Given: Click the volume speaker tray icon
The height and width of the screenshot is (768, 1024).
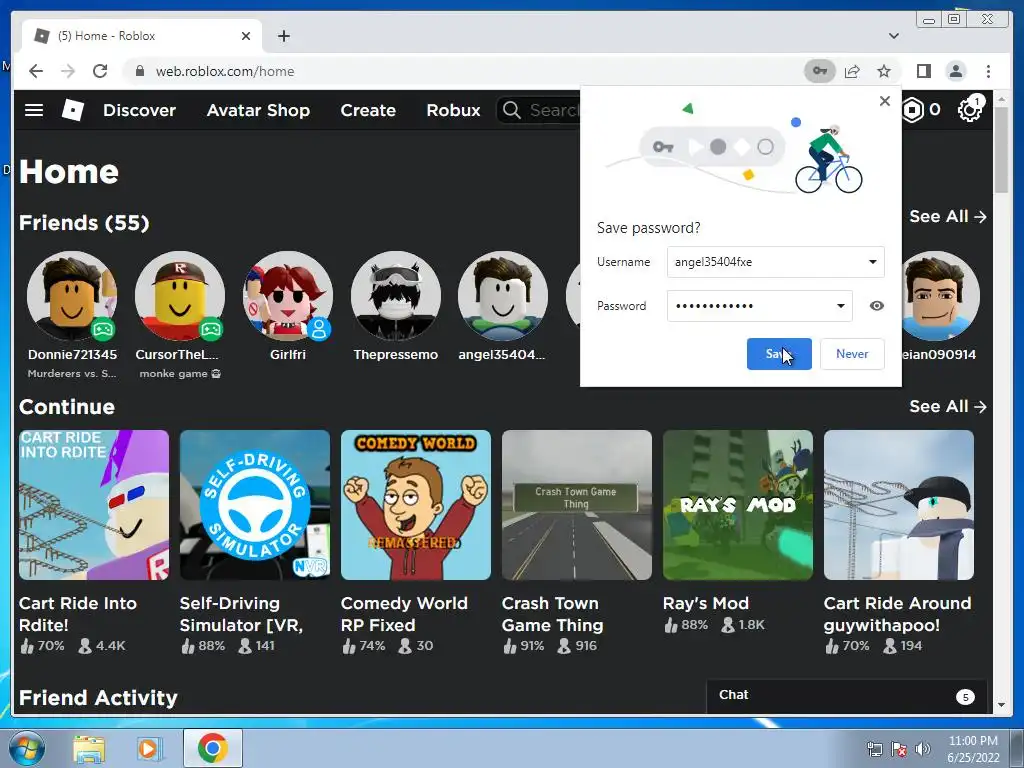Looking at the screenshot, I should 922,748.
